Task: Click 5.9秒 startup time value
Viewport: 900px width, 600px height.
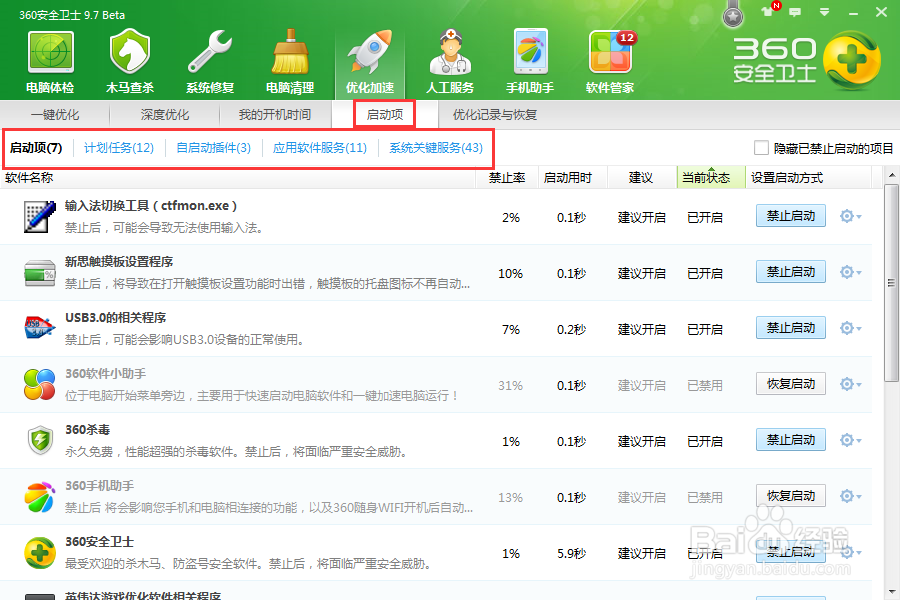Action: click(x=572, y=553)
